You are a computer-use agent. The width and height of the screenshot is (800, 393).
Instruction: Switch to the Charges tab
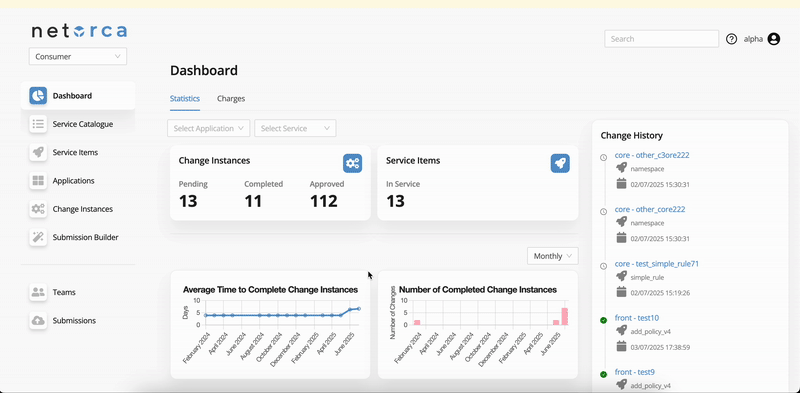(x=231, y=99)
